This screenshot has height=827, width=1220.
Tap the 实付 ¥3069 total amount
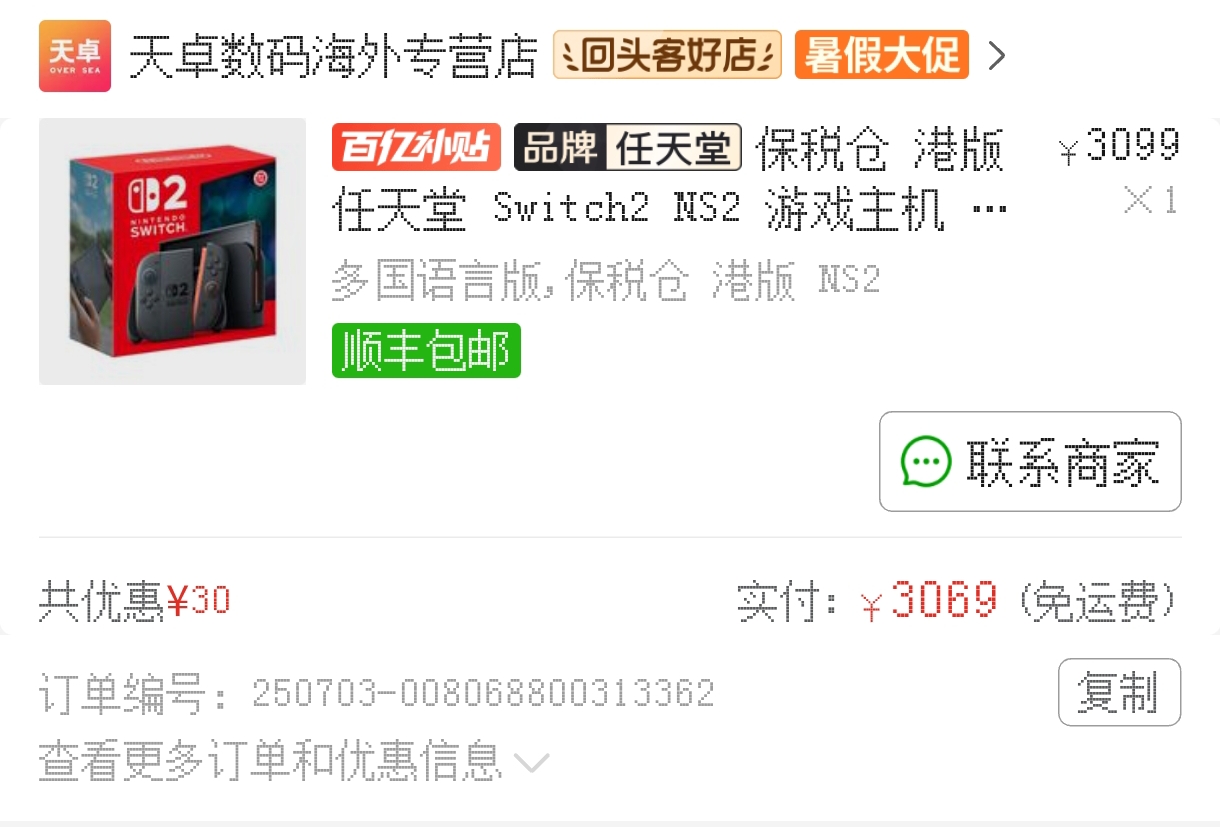pyautogui.click(x=958, y=601)
